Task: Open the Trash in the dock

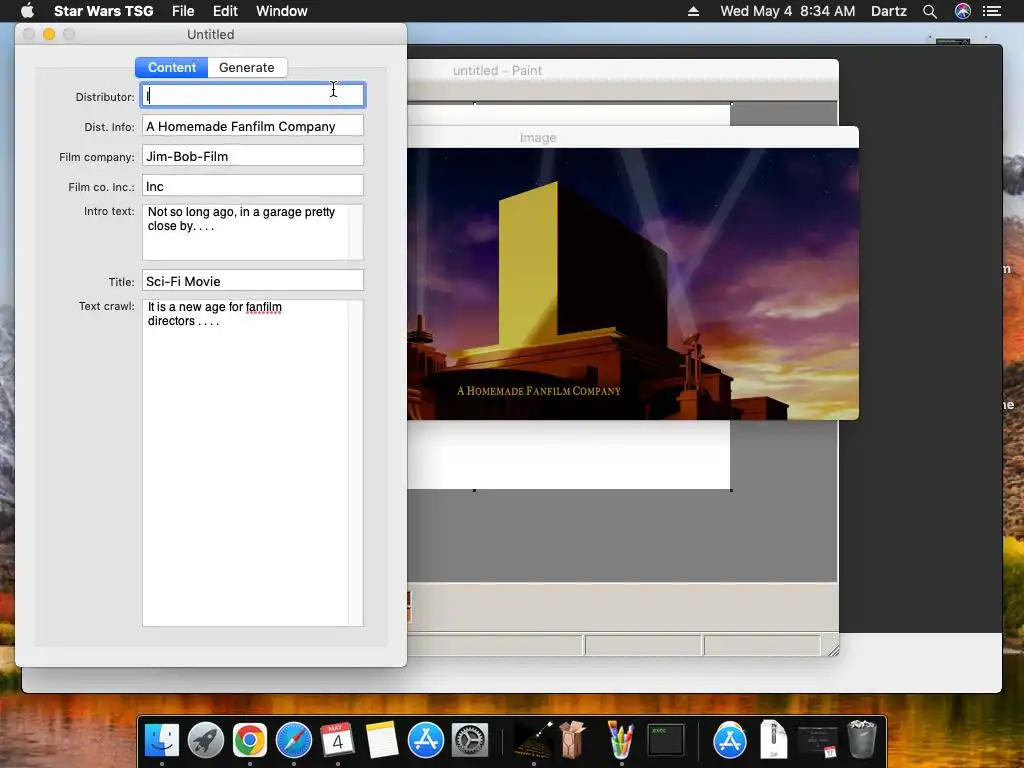Action: tap(861, 740)
